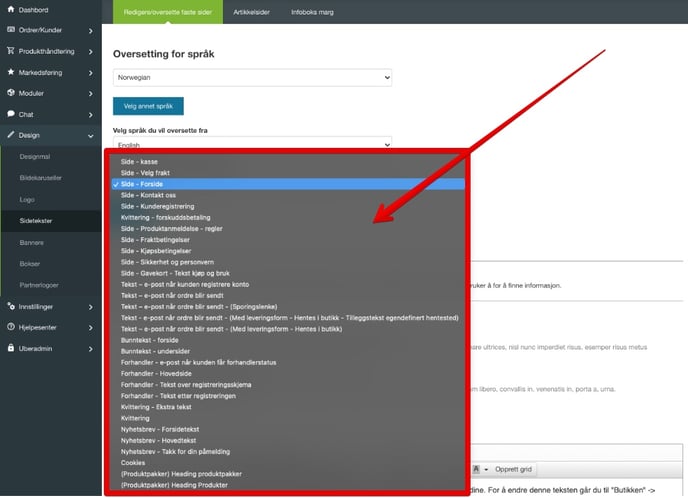688x498 pixels.
Task: Select 'Side - Fraktbetingelser' option
Action: 288,240
